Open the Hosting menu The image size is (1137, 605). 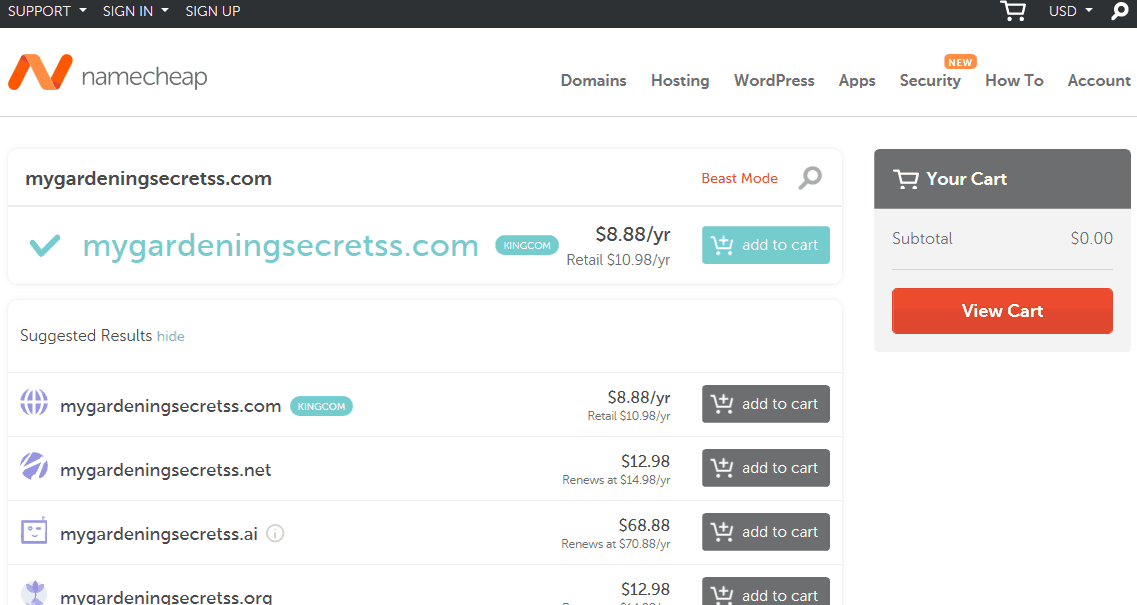[680, 81]
